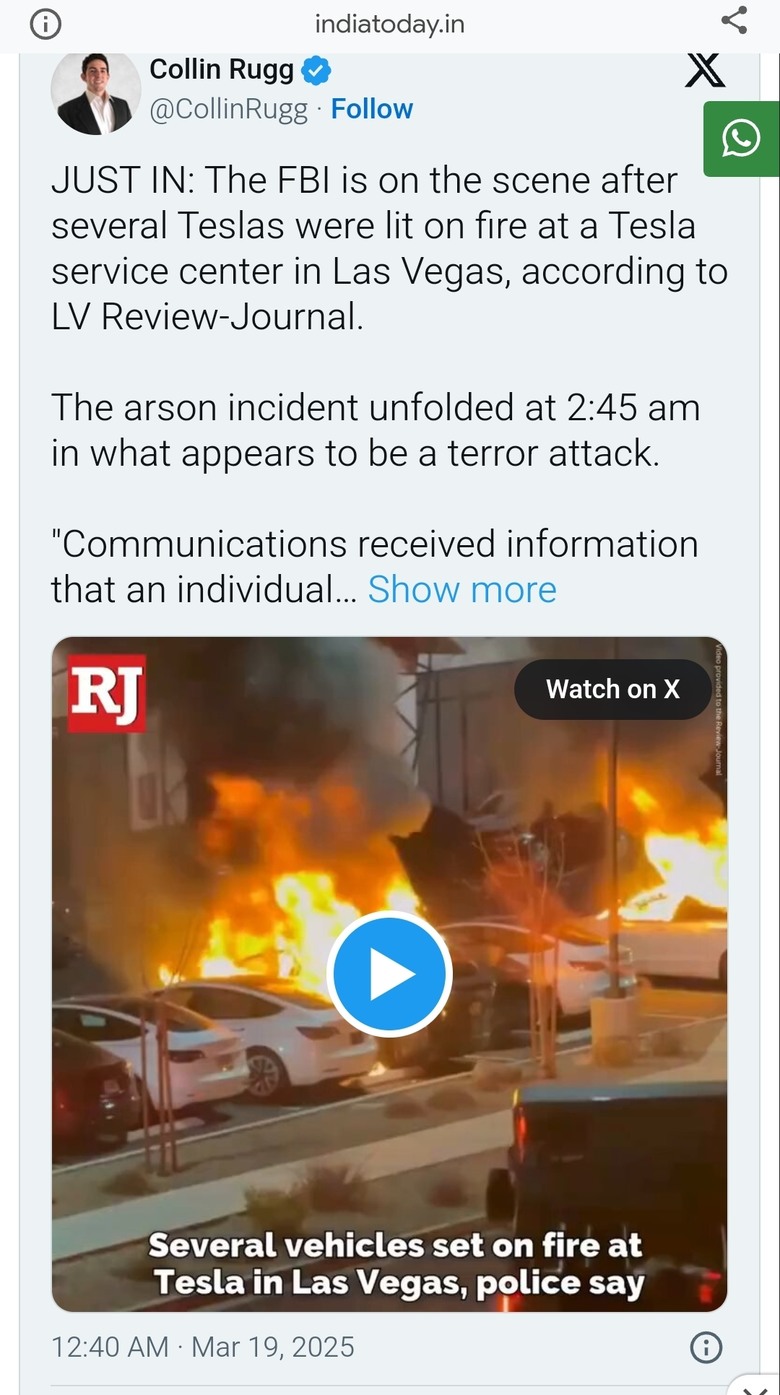Click the Watch on X button
Image resolution: width=780 pixels, height=1395 pixels.
pos(613,689)
